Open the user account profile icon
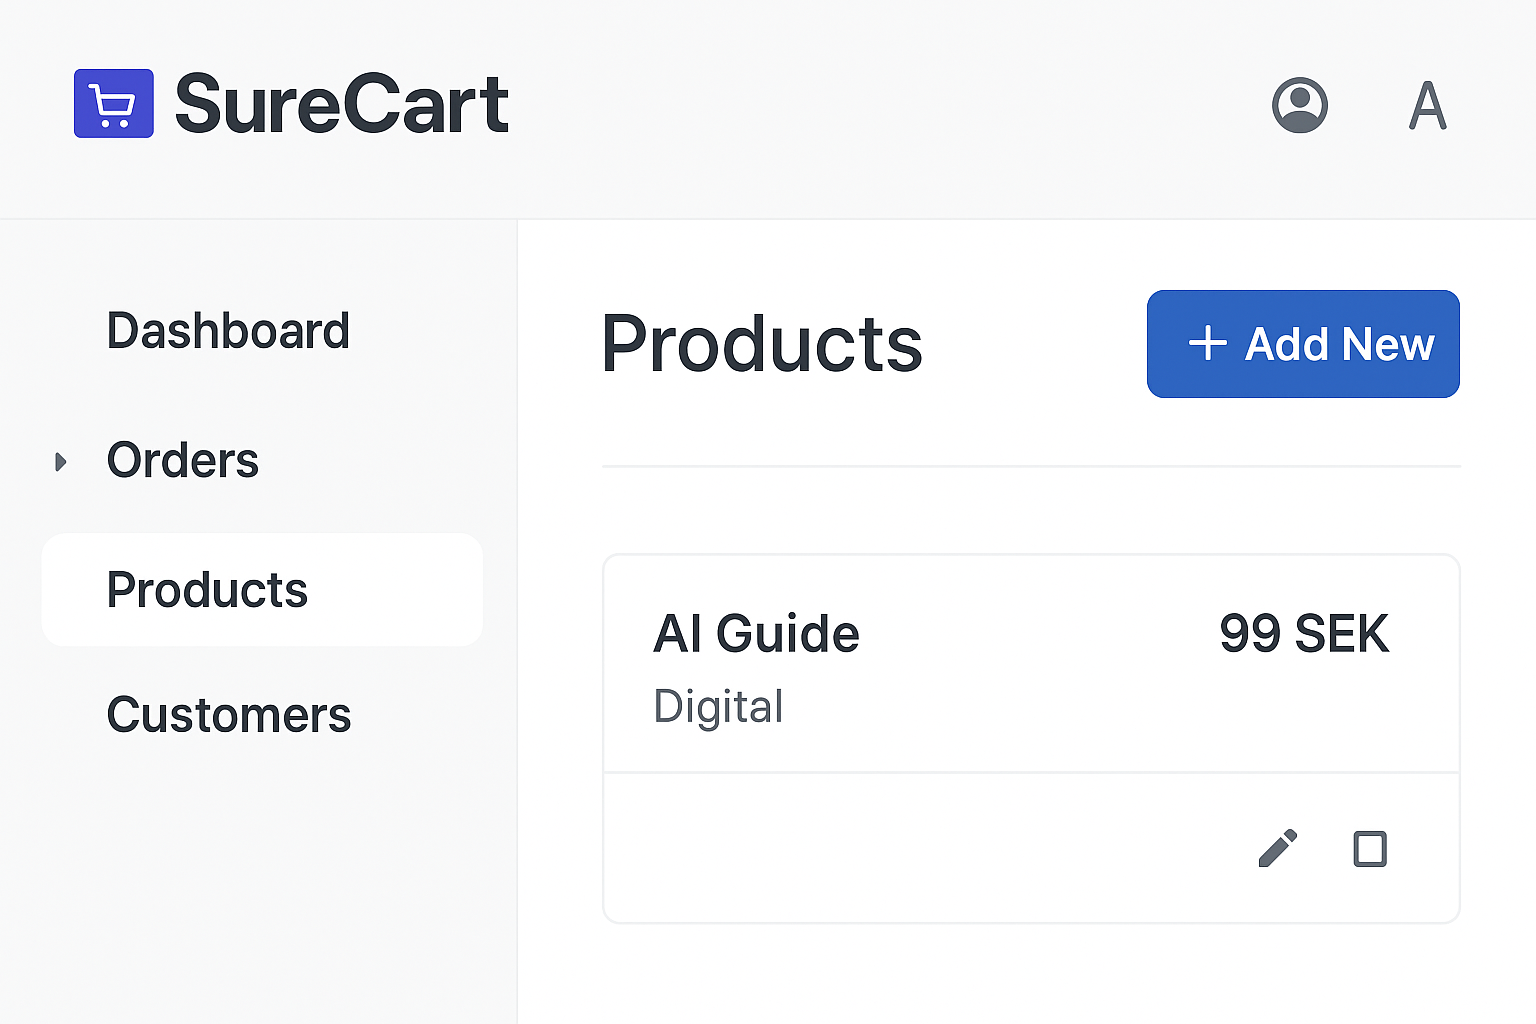Image resolution: width=1536 pixels, height=1024 pixels. click(x=1299, y=105)
